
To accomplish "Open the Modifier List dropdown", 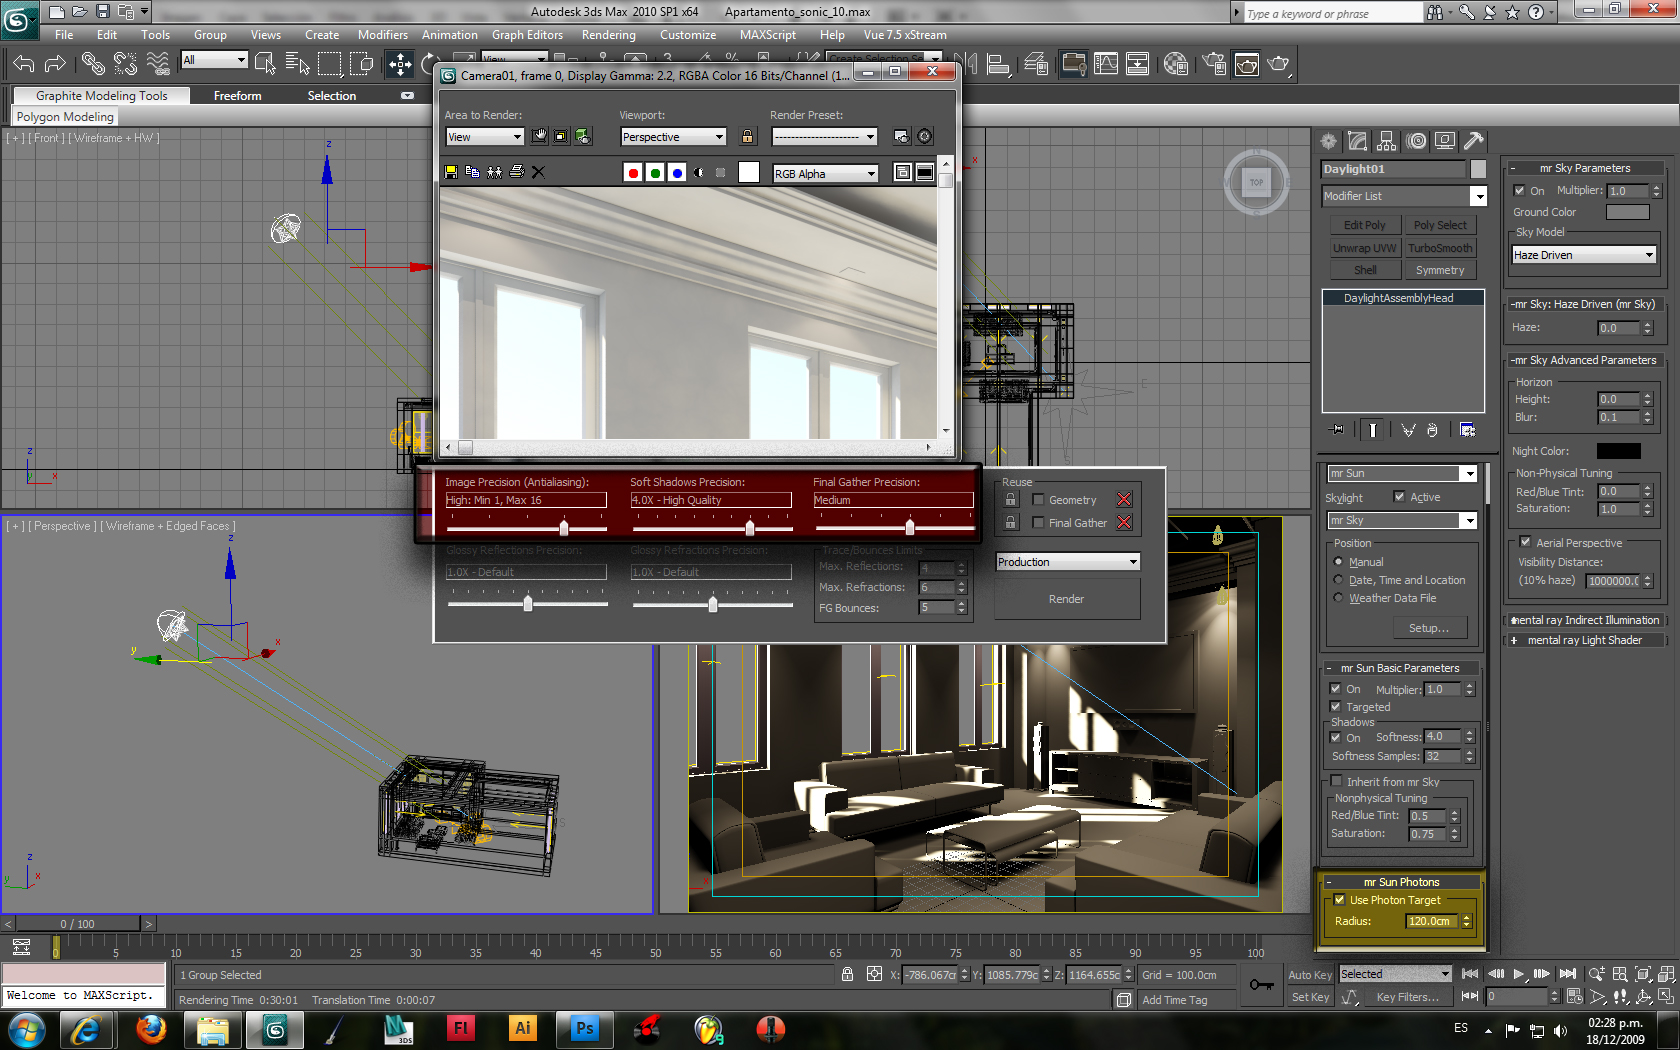I will [1405, 196].
